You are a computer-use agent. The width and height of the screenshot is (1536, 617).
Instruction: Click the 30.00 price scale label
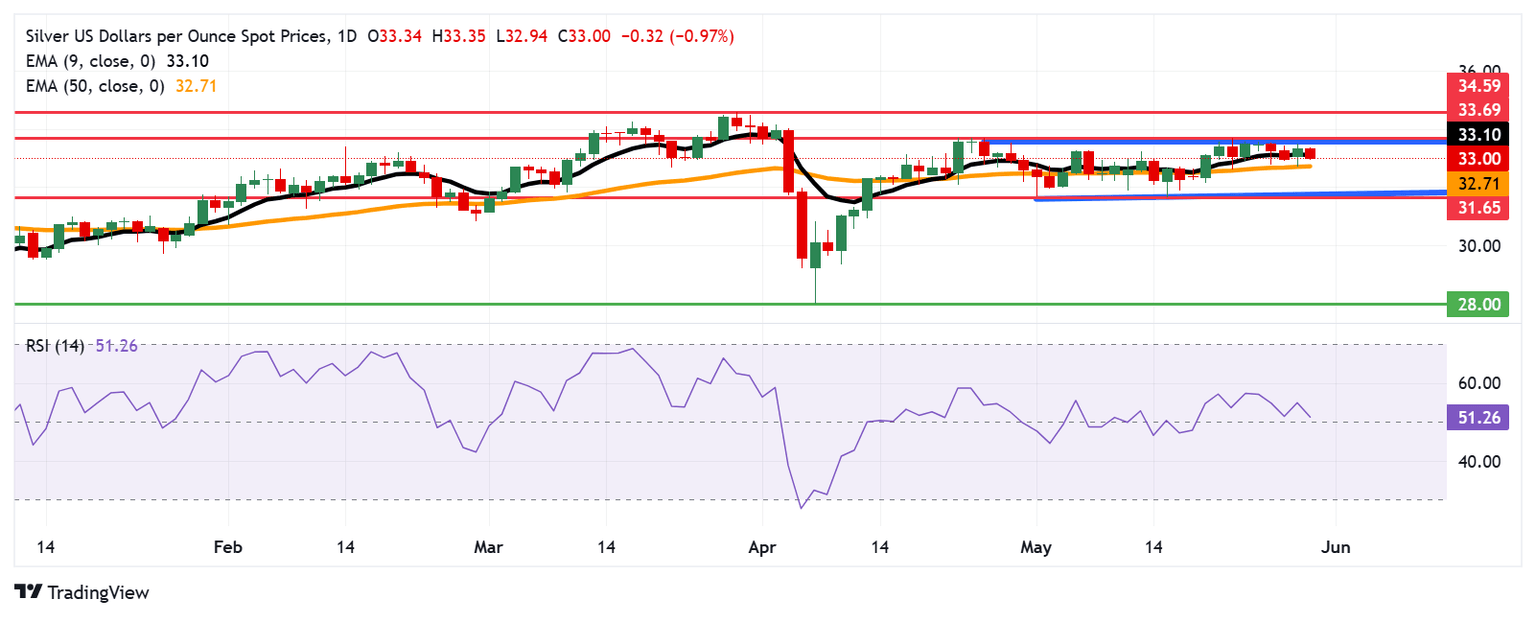(1478, 246)
